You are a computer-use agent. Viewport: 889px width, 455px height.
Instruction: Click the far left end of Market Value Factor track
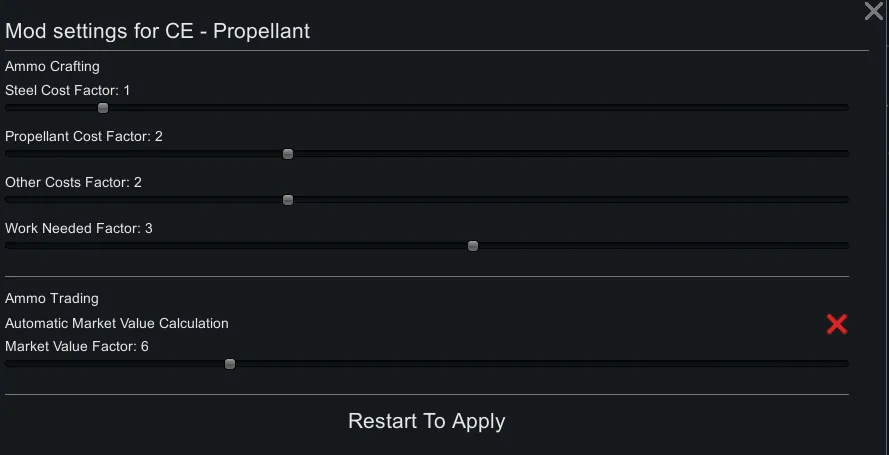(9, 364)
